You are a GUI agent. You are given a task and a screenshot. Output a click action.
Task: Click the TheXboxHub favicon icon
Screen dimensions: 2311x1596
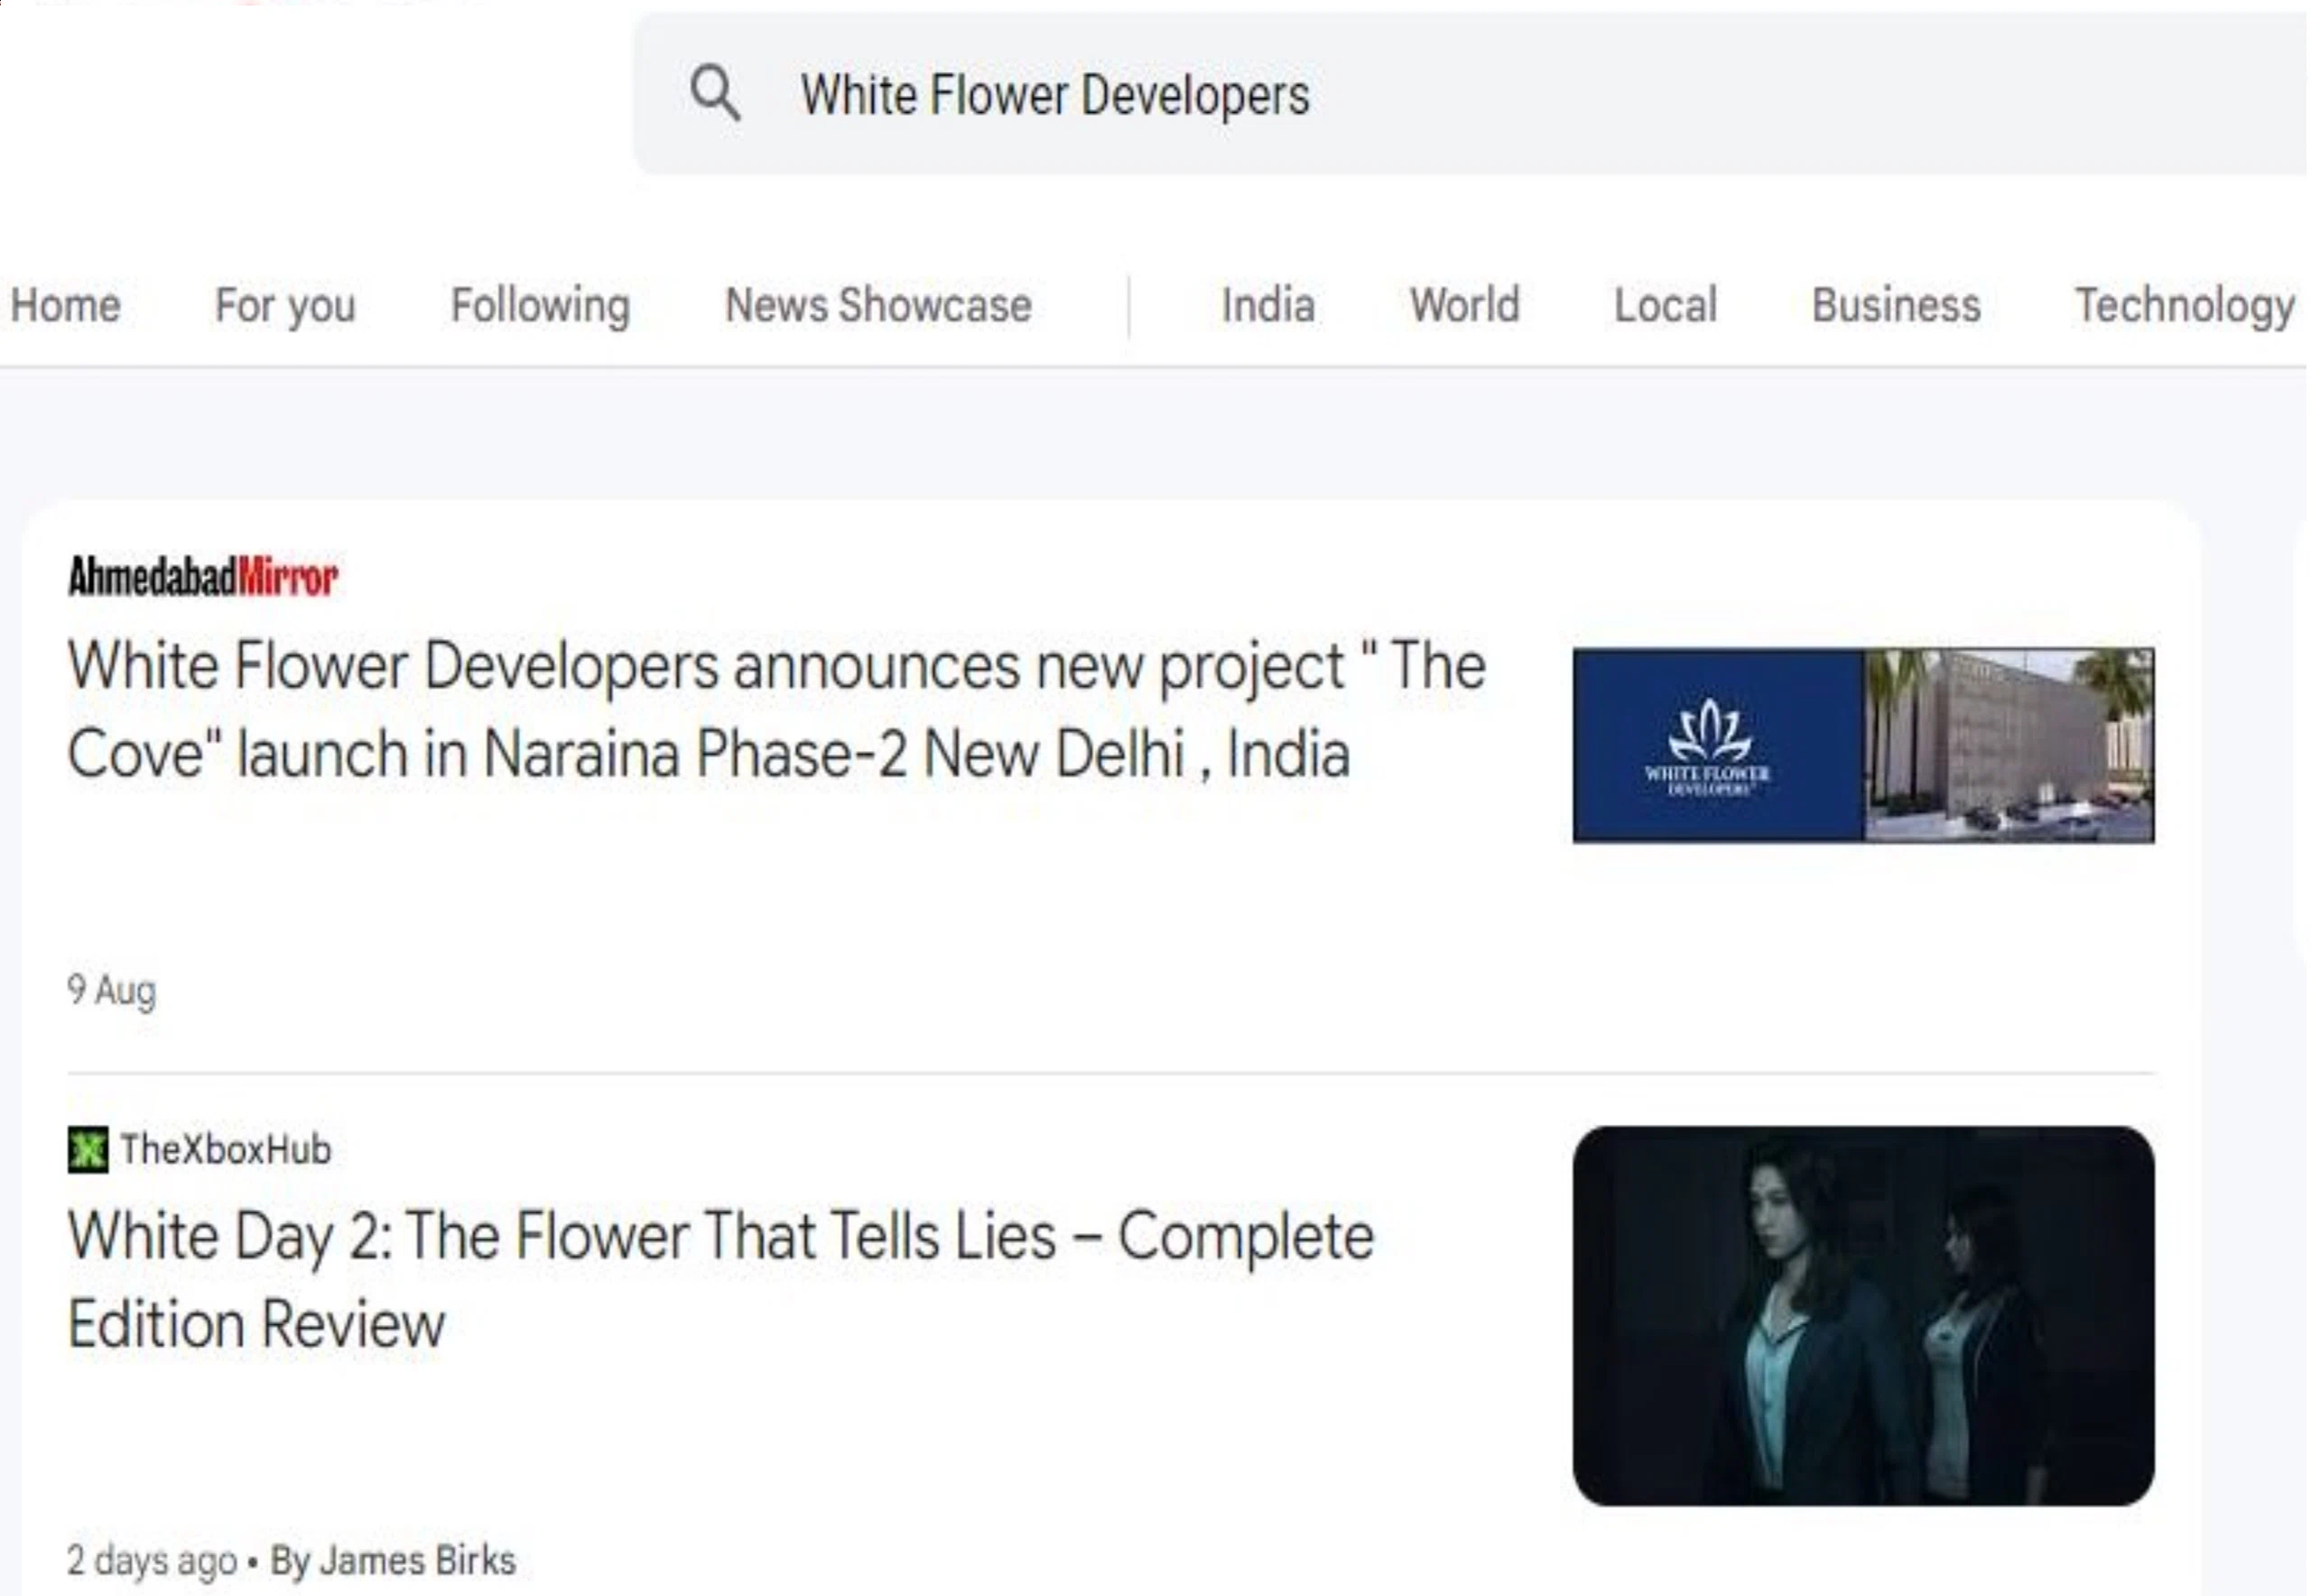coord(88,1150)
